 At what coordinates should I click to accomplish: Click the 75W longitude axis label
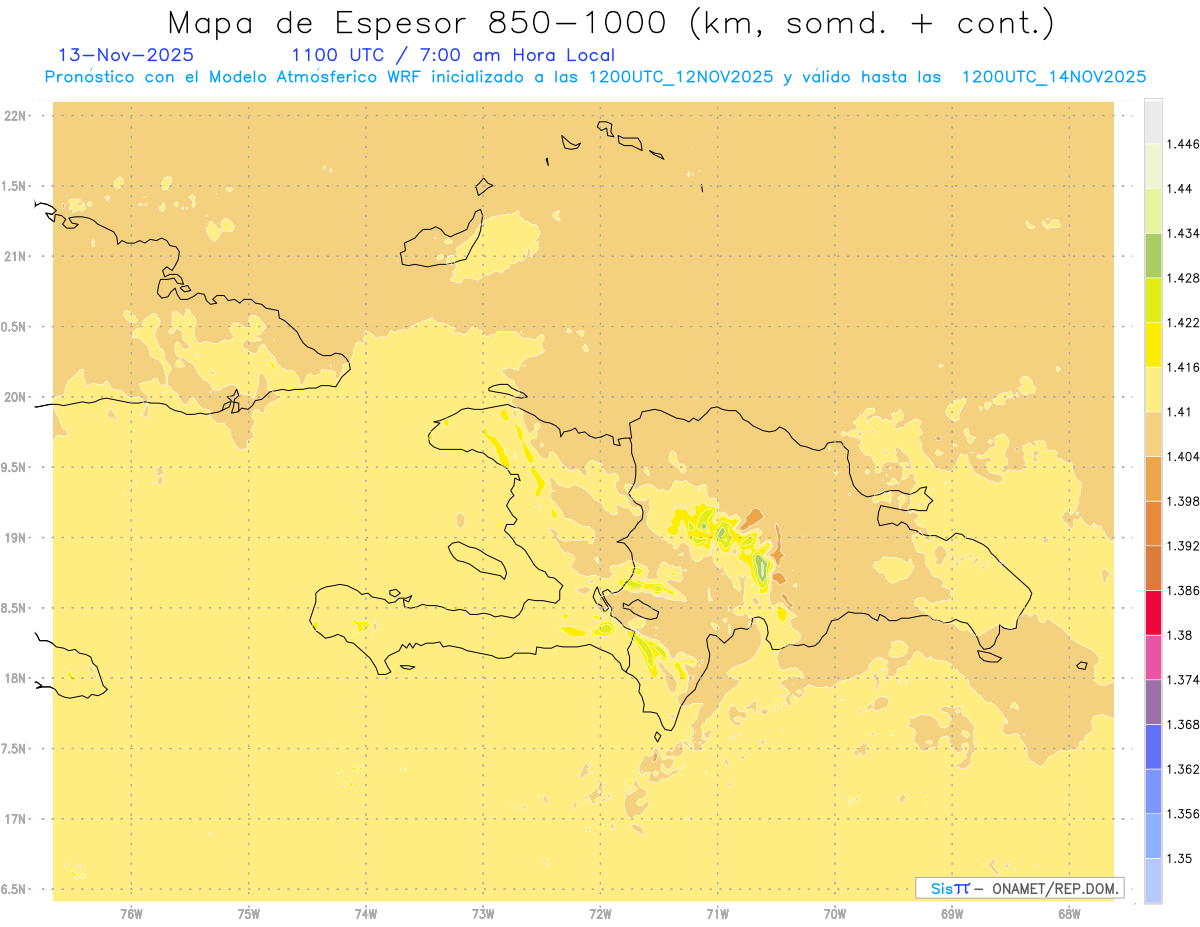249,914
